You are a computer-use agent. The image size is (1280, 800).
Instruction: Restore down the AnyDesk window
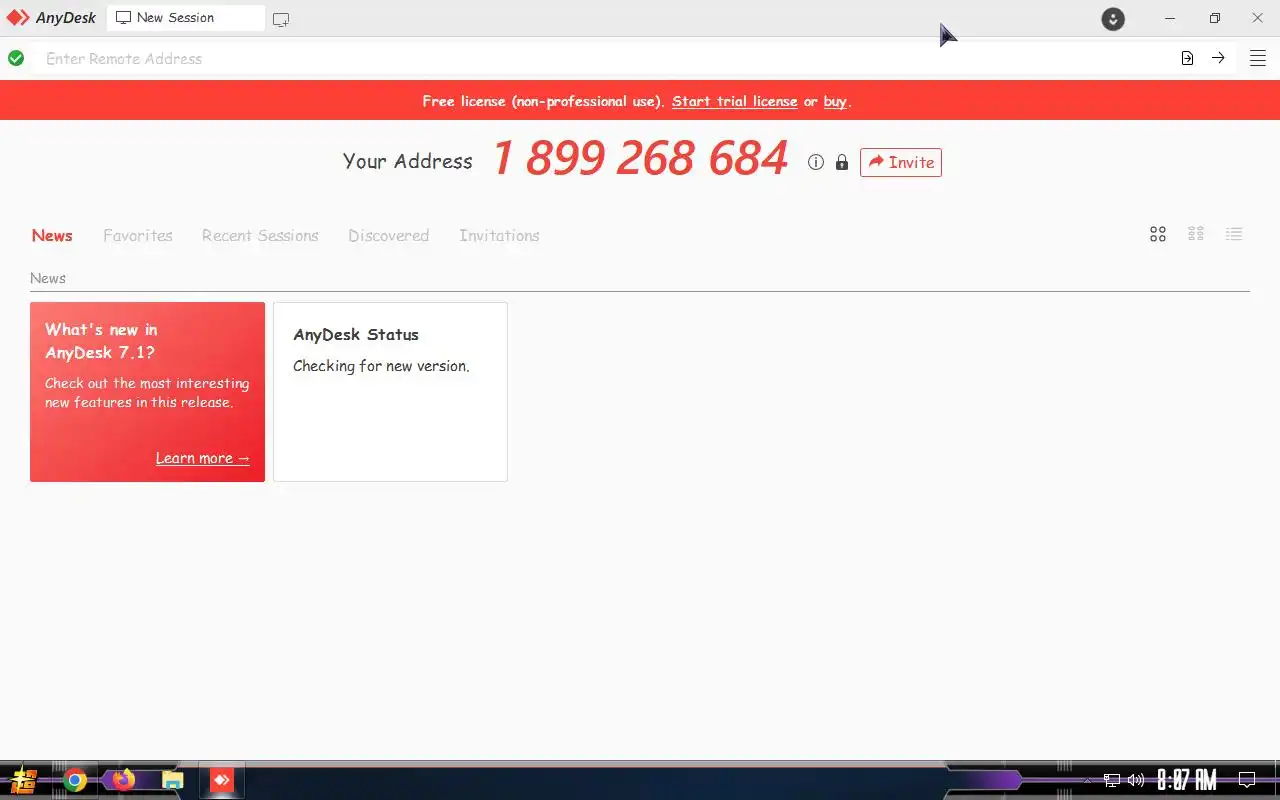pos(1215,18)
